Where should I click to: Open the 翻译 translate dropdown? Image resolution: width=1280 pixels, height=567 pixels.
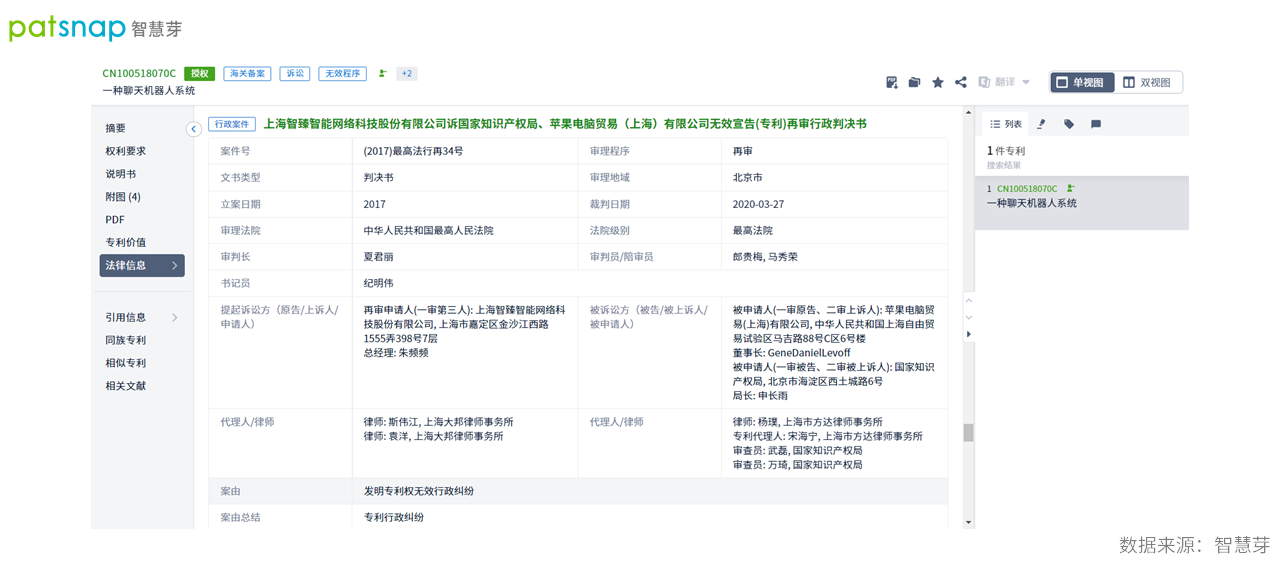click(x=1004, y=82)
